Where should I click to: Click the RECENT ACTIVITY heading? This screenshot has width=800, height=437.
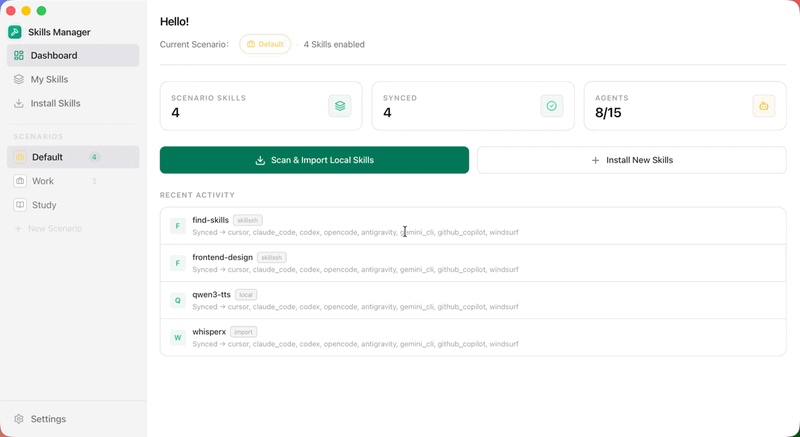[197, 195]
